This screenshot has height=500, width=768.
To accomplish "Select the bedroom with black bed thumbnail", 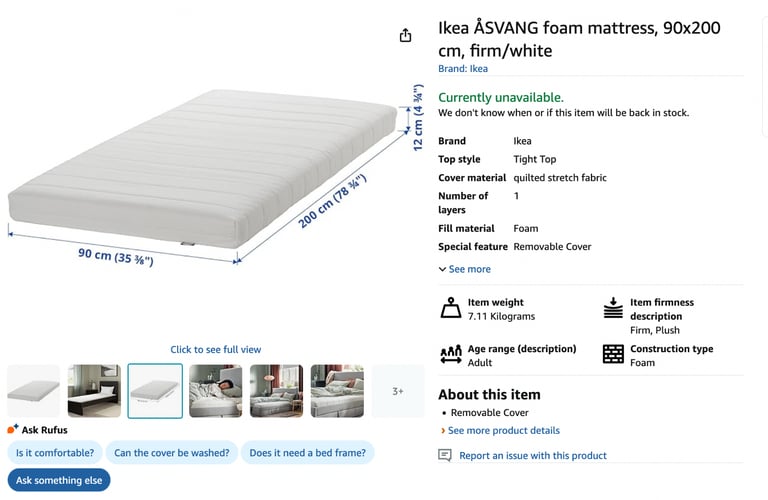I will click(94, 391).
